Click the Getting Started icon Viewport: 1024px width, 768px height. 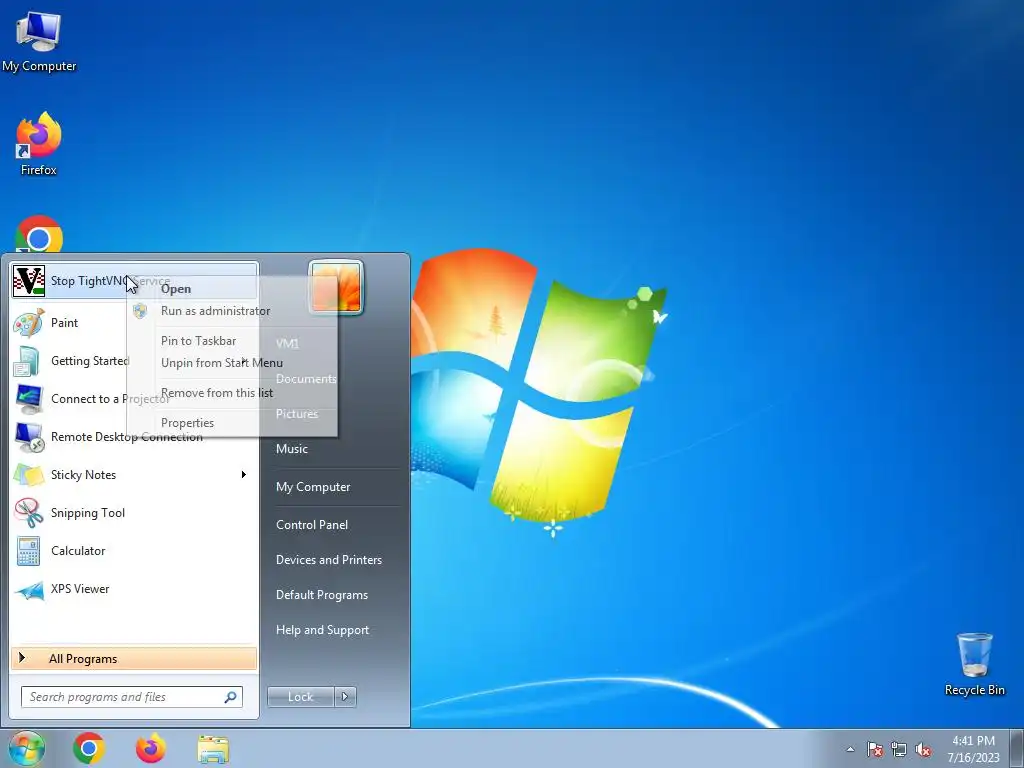27,361
